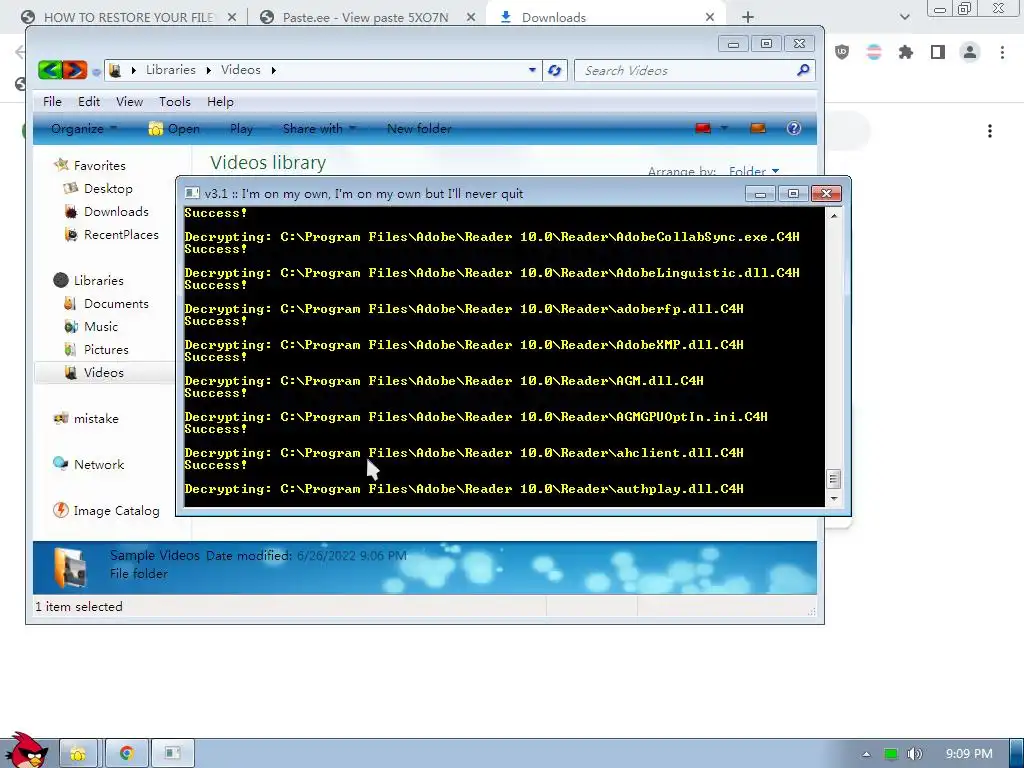Open the Chrome profile avatar icon
Viewport: 1024px width, 768px height.
click(970, 52)
